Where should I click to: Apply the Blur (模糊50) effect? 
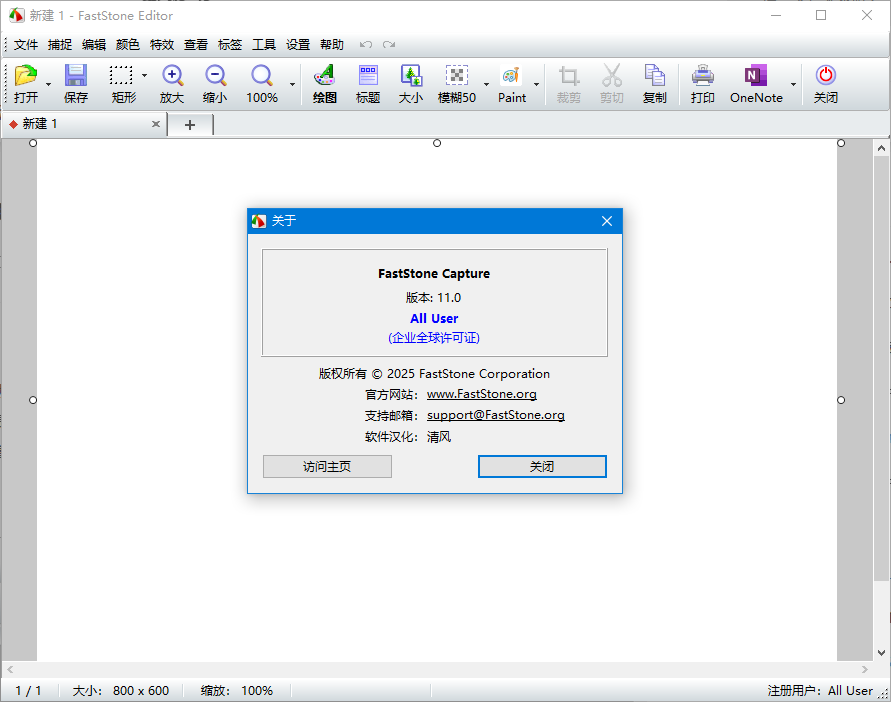(456, 76)
